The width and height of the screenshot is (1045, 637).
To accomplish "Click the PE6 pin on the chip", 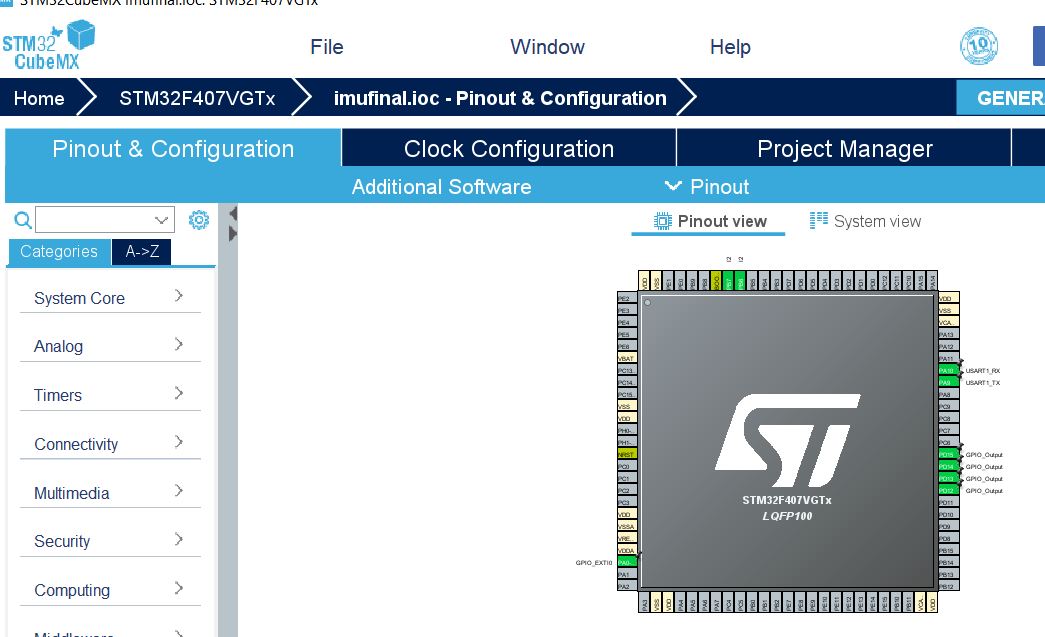I will (x=627, y=346).
